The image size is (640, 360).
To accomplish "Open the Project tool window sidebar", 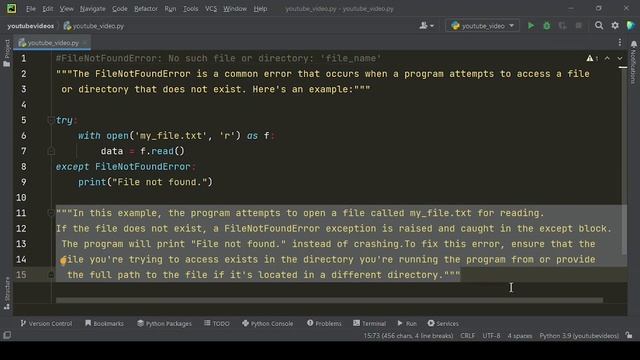I will coord(7,53).
